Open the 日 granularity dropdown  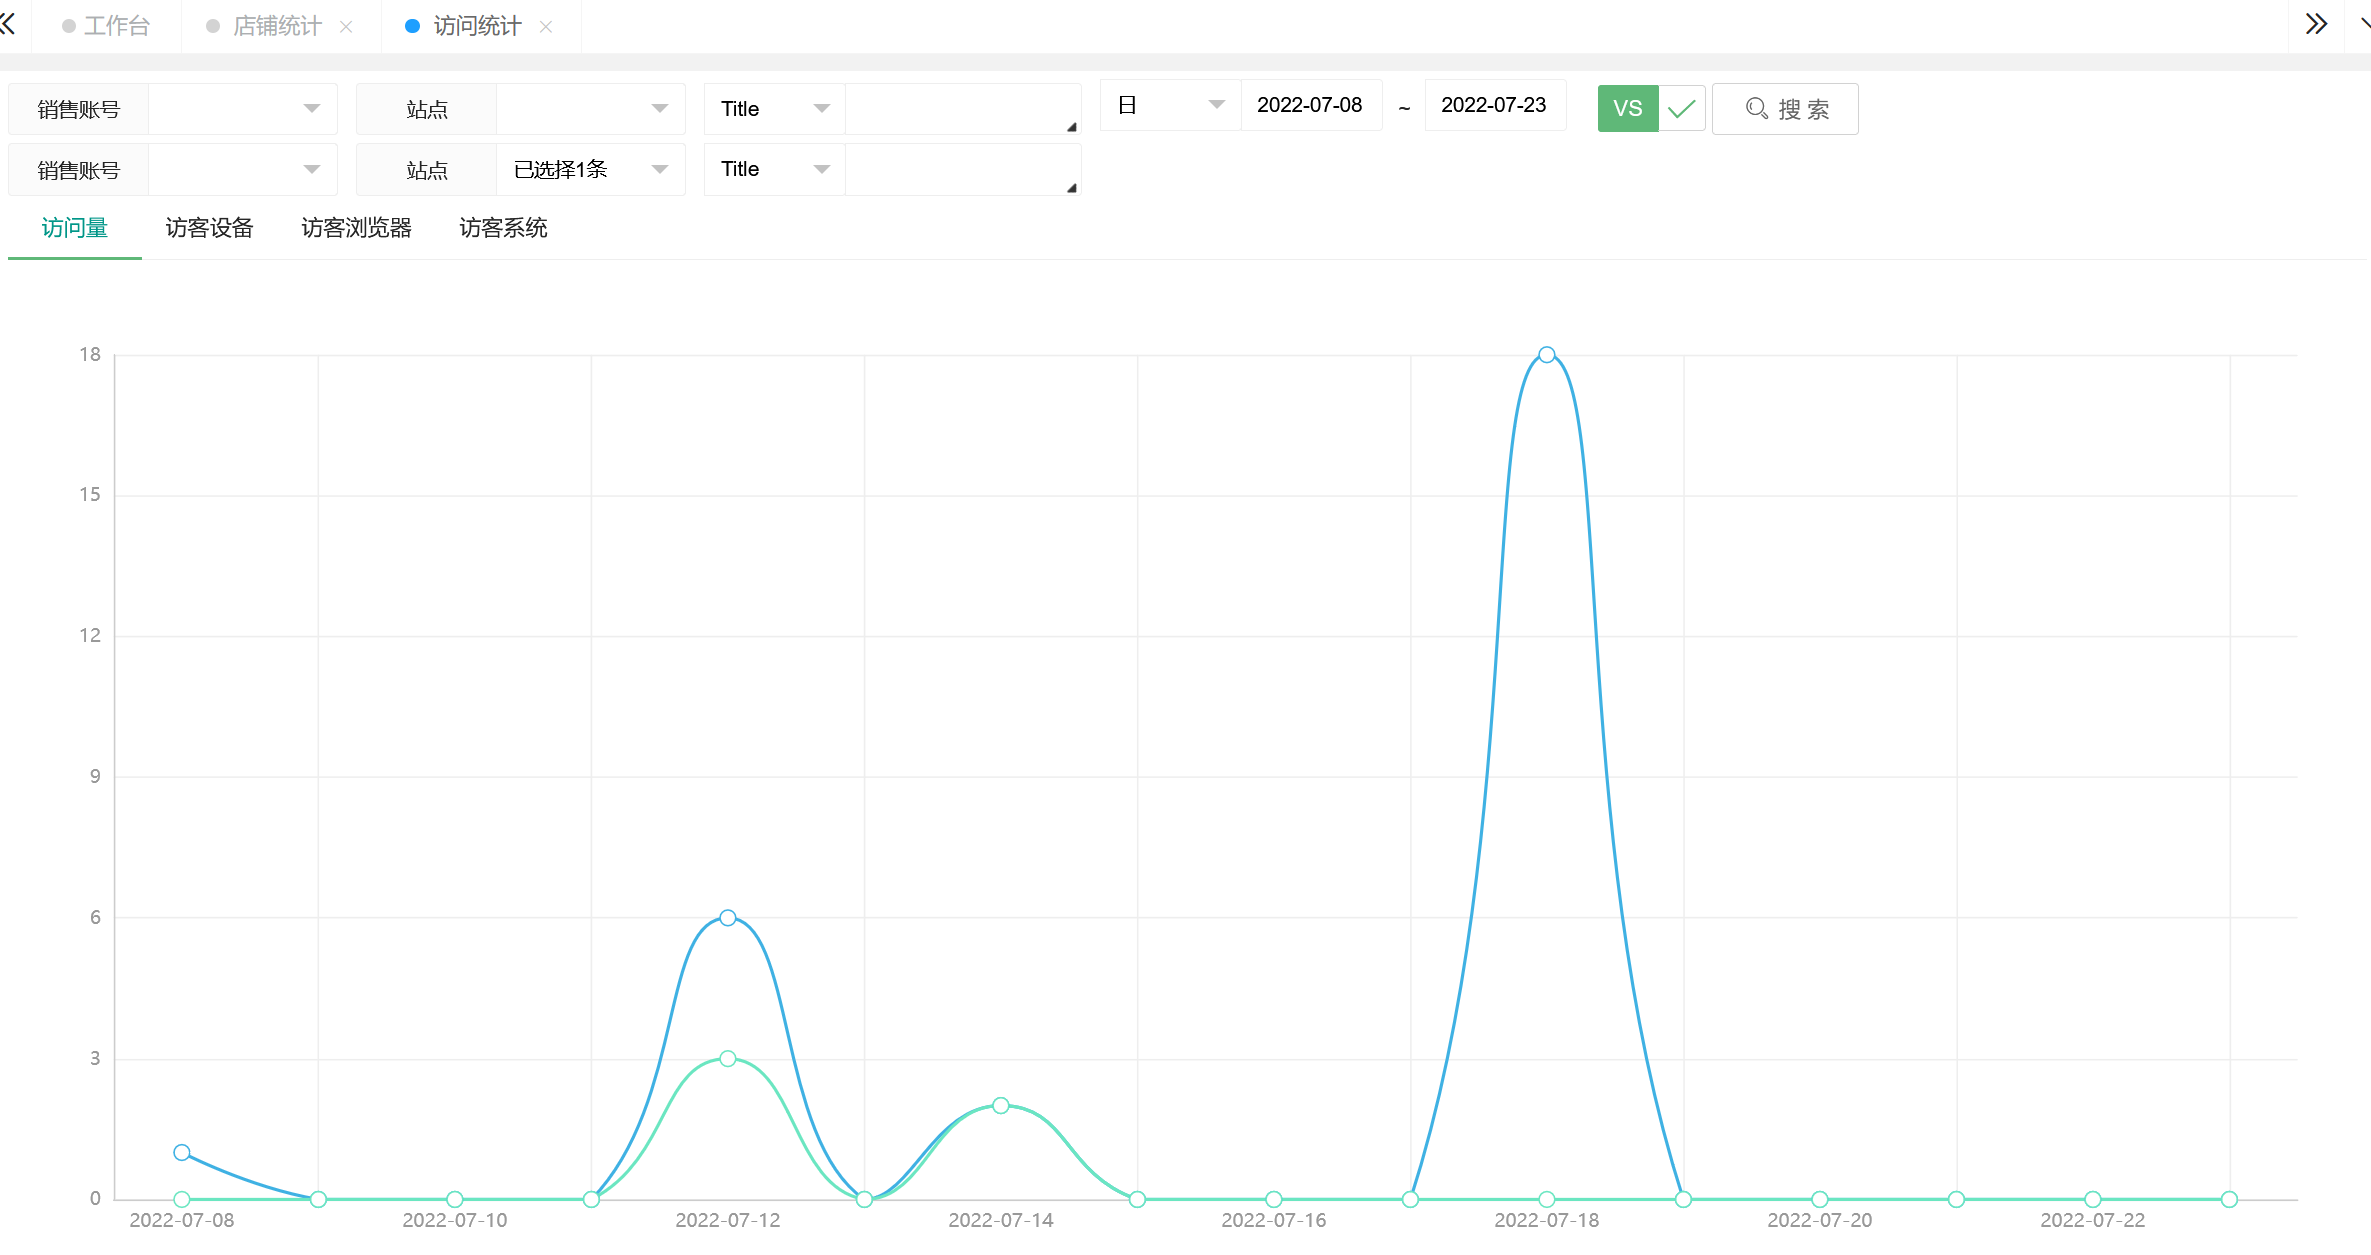click(x=1171, y=105)
